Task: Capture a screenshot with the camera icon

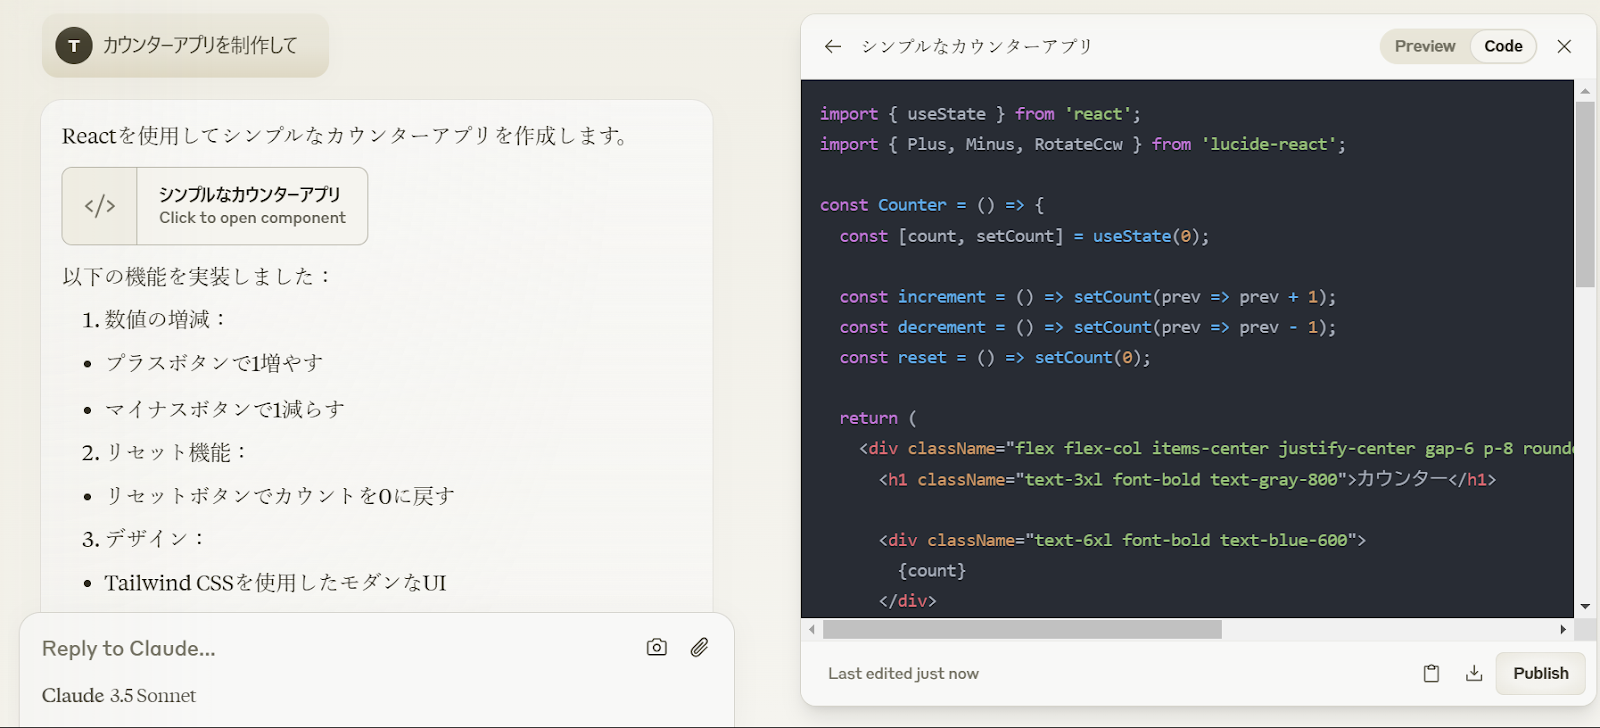Action: (656, 647)
